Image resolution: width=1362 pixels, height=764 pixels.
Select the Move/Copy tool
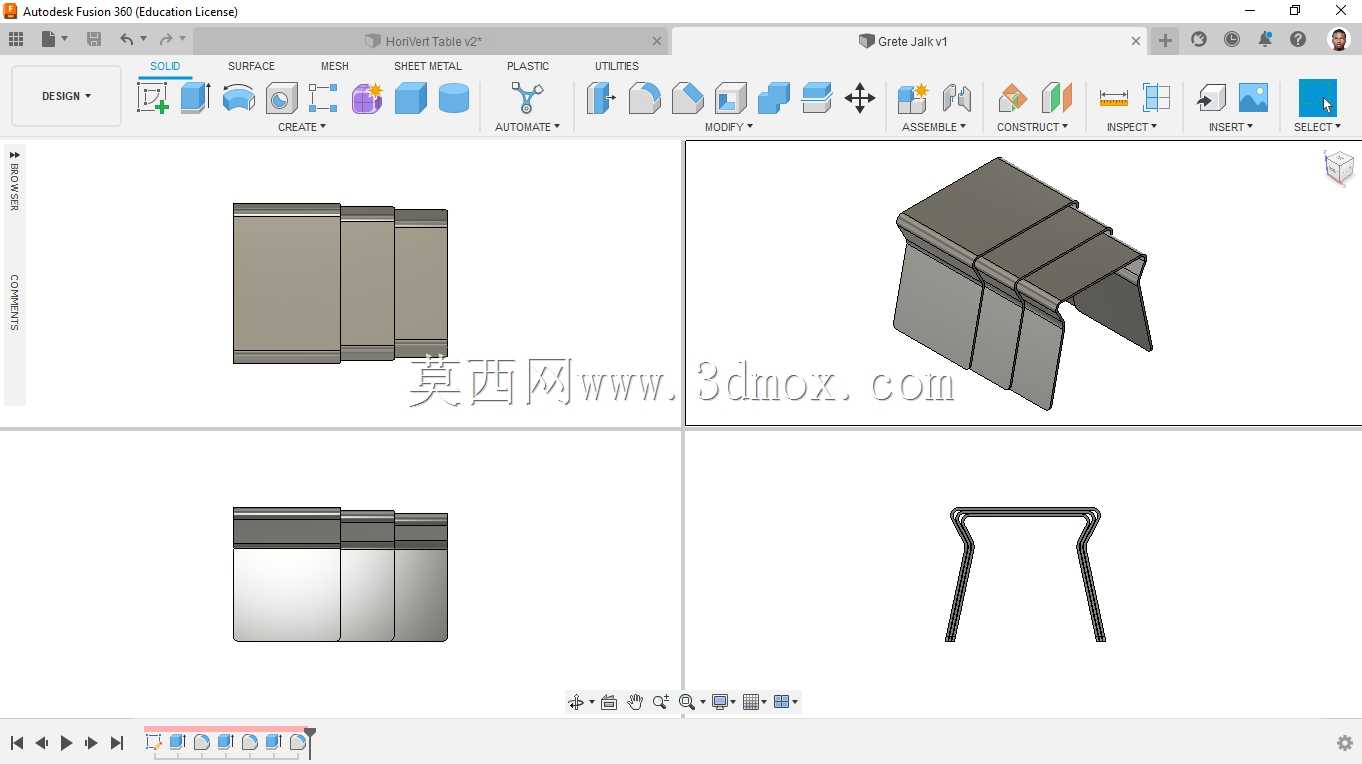click(x=860, y=98)
